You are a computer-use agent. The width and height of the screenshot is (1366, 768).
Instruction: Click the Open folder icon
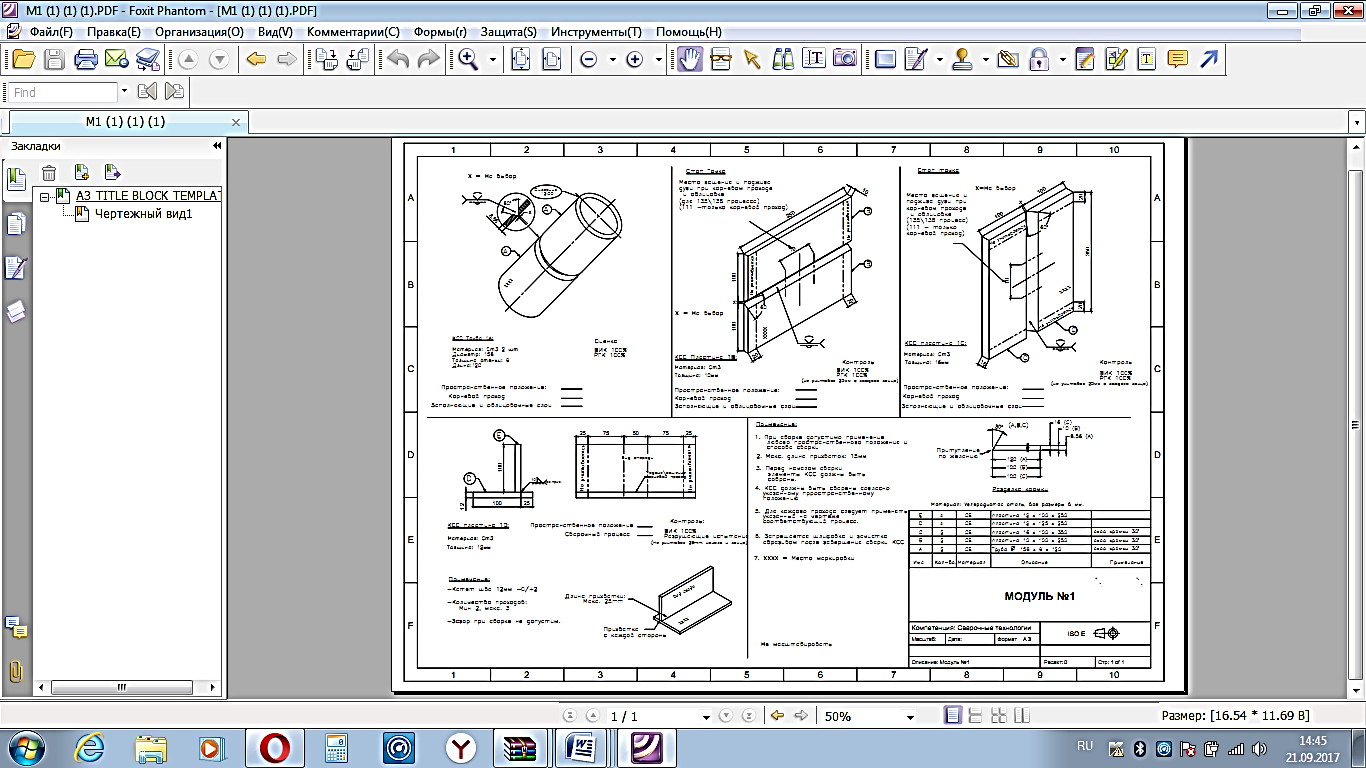coord(23,59)
